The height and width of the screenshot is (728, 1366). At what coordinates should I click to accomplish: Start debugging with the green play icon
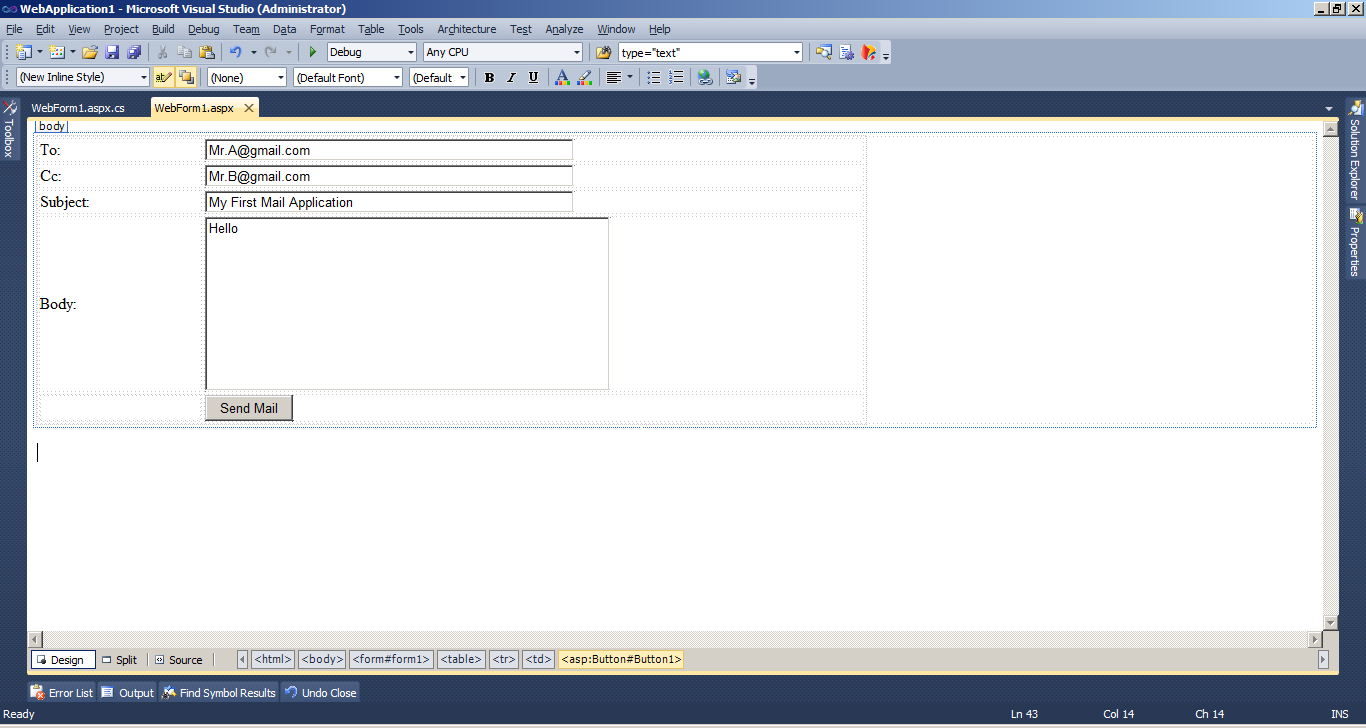tap(313, 52)
